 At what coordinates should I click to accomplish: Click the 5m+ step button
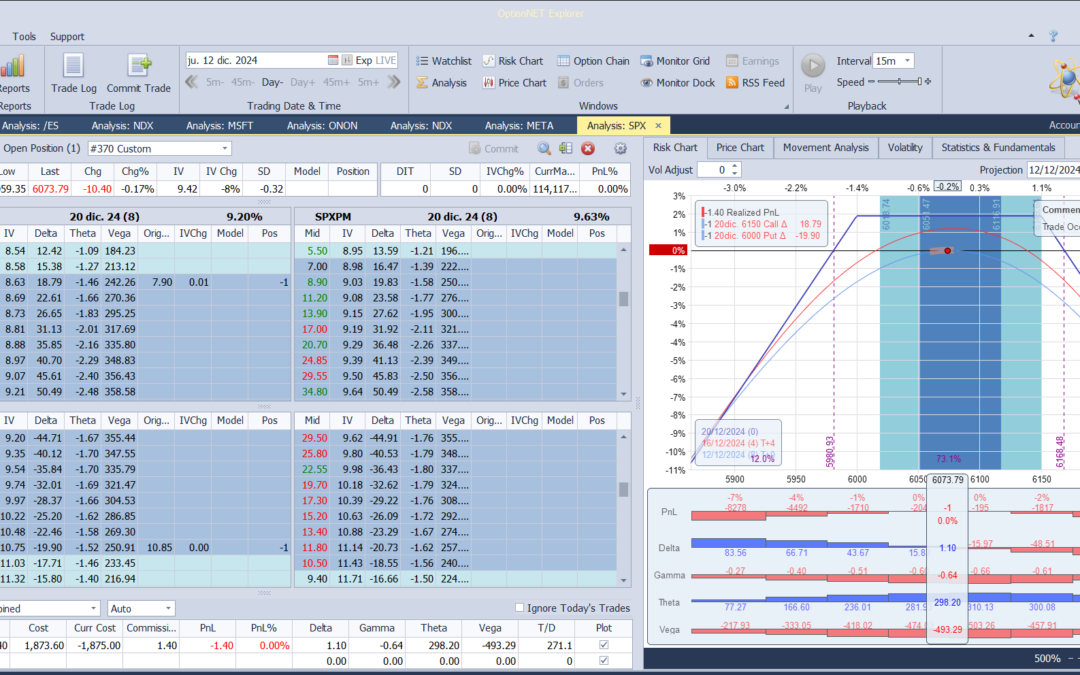click(x=368, y=82)
